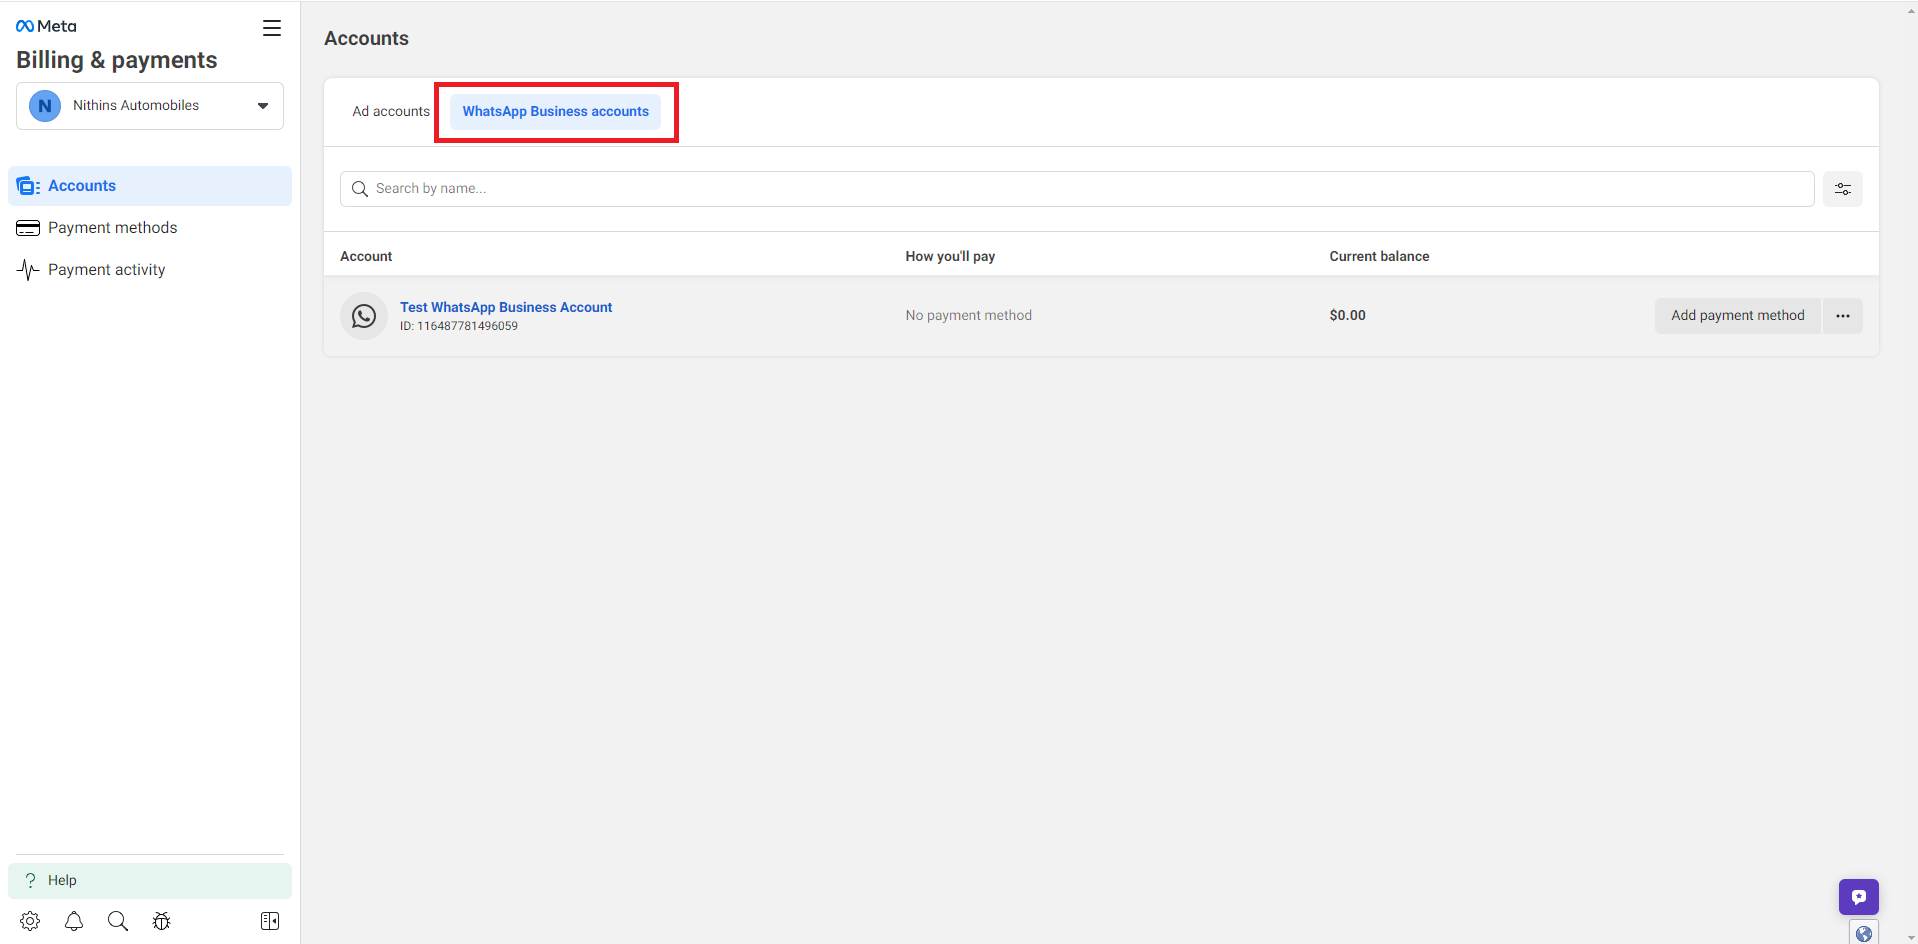Image resolution: width=1918 pixels, height=944 pixels.
Task: Open the filter settings icon
Action: click(1842, 189)
